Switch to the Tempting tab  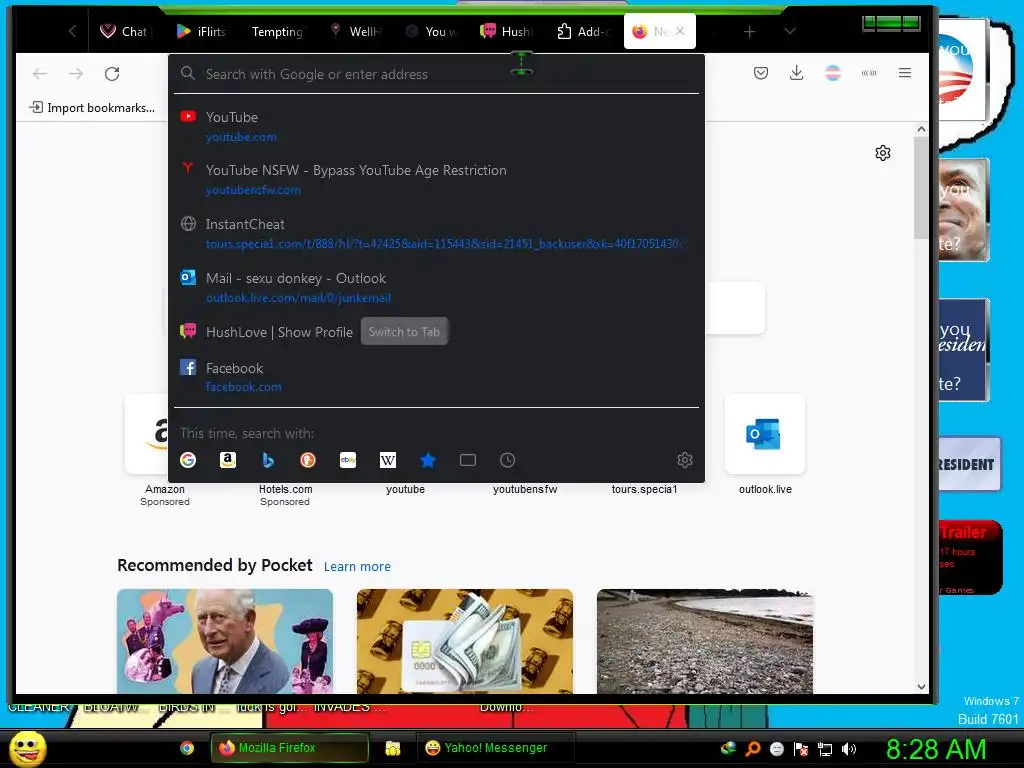[x=277, y=31]
